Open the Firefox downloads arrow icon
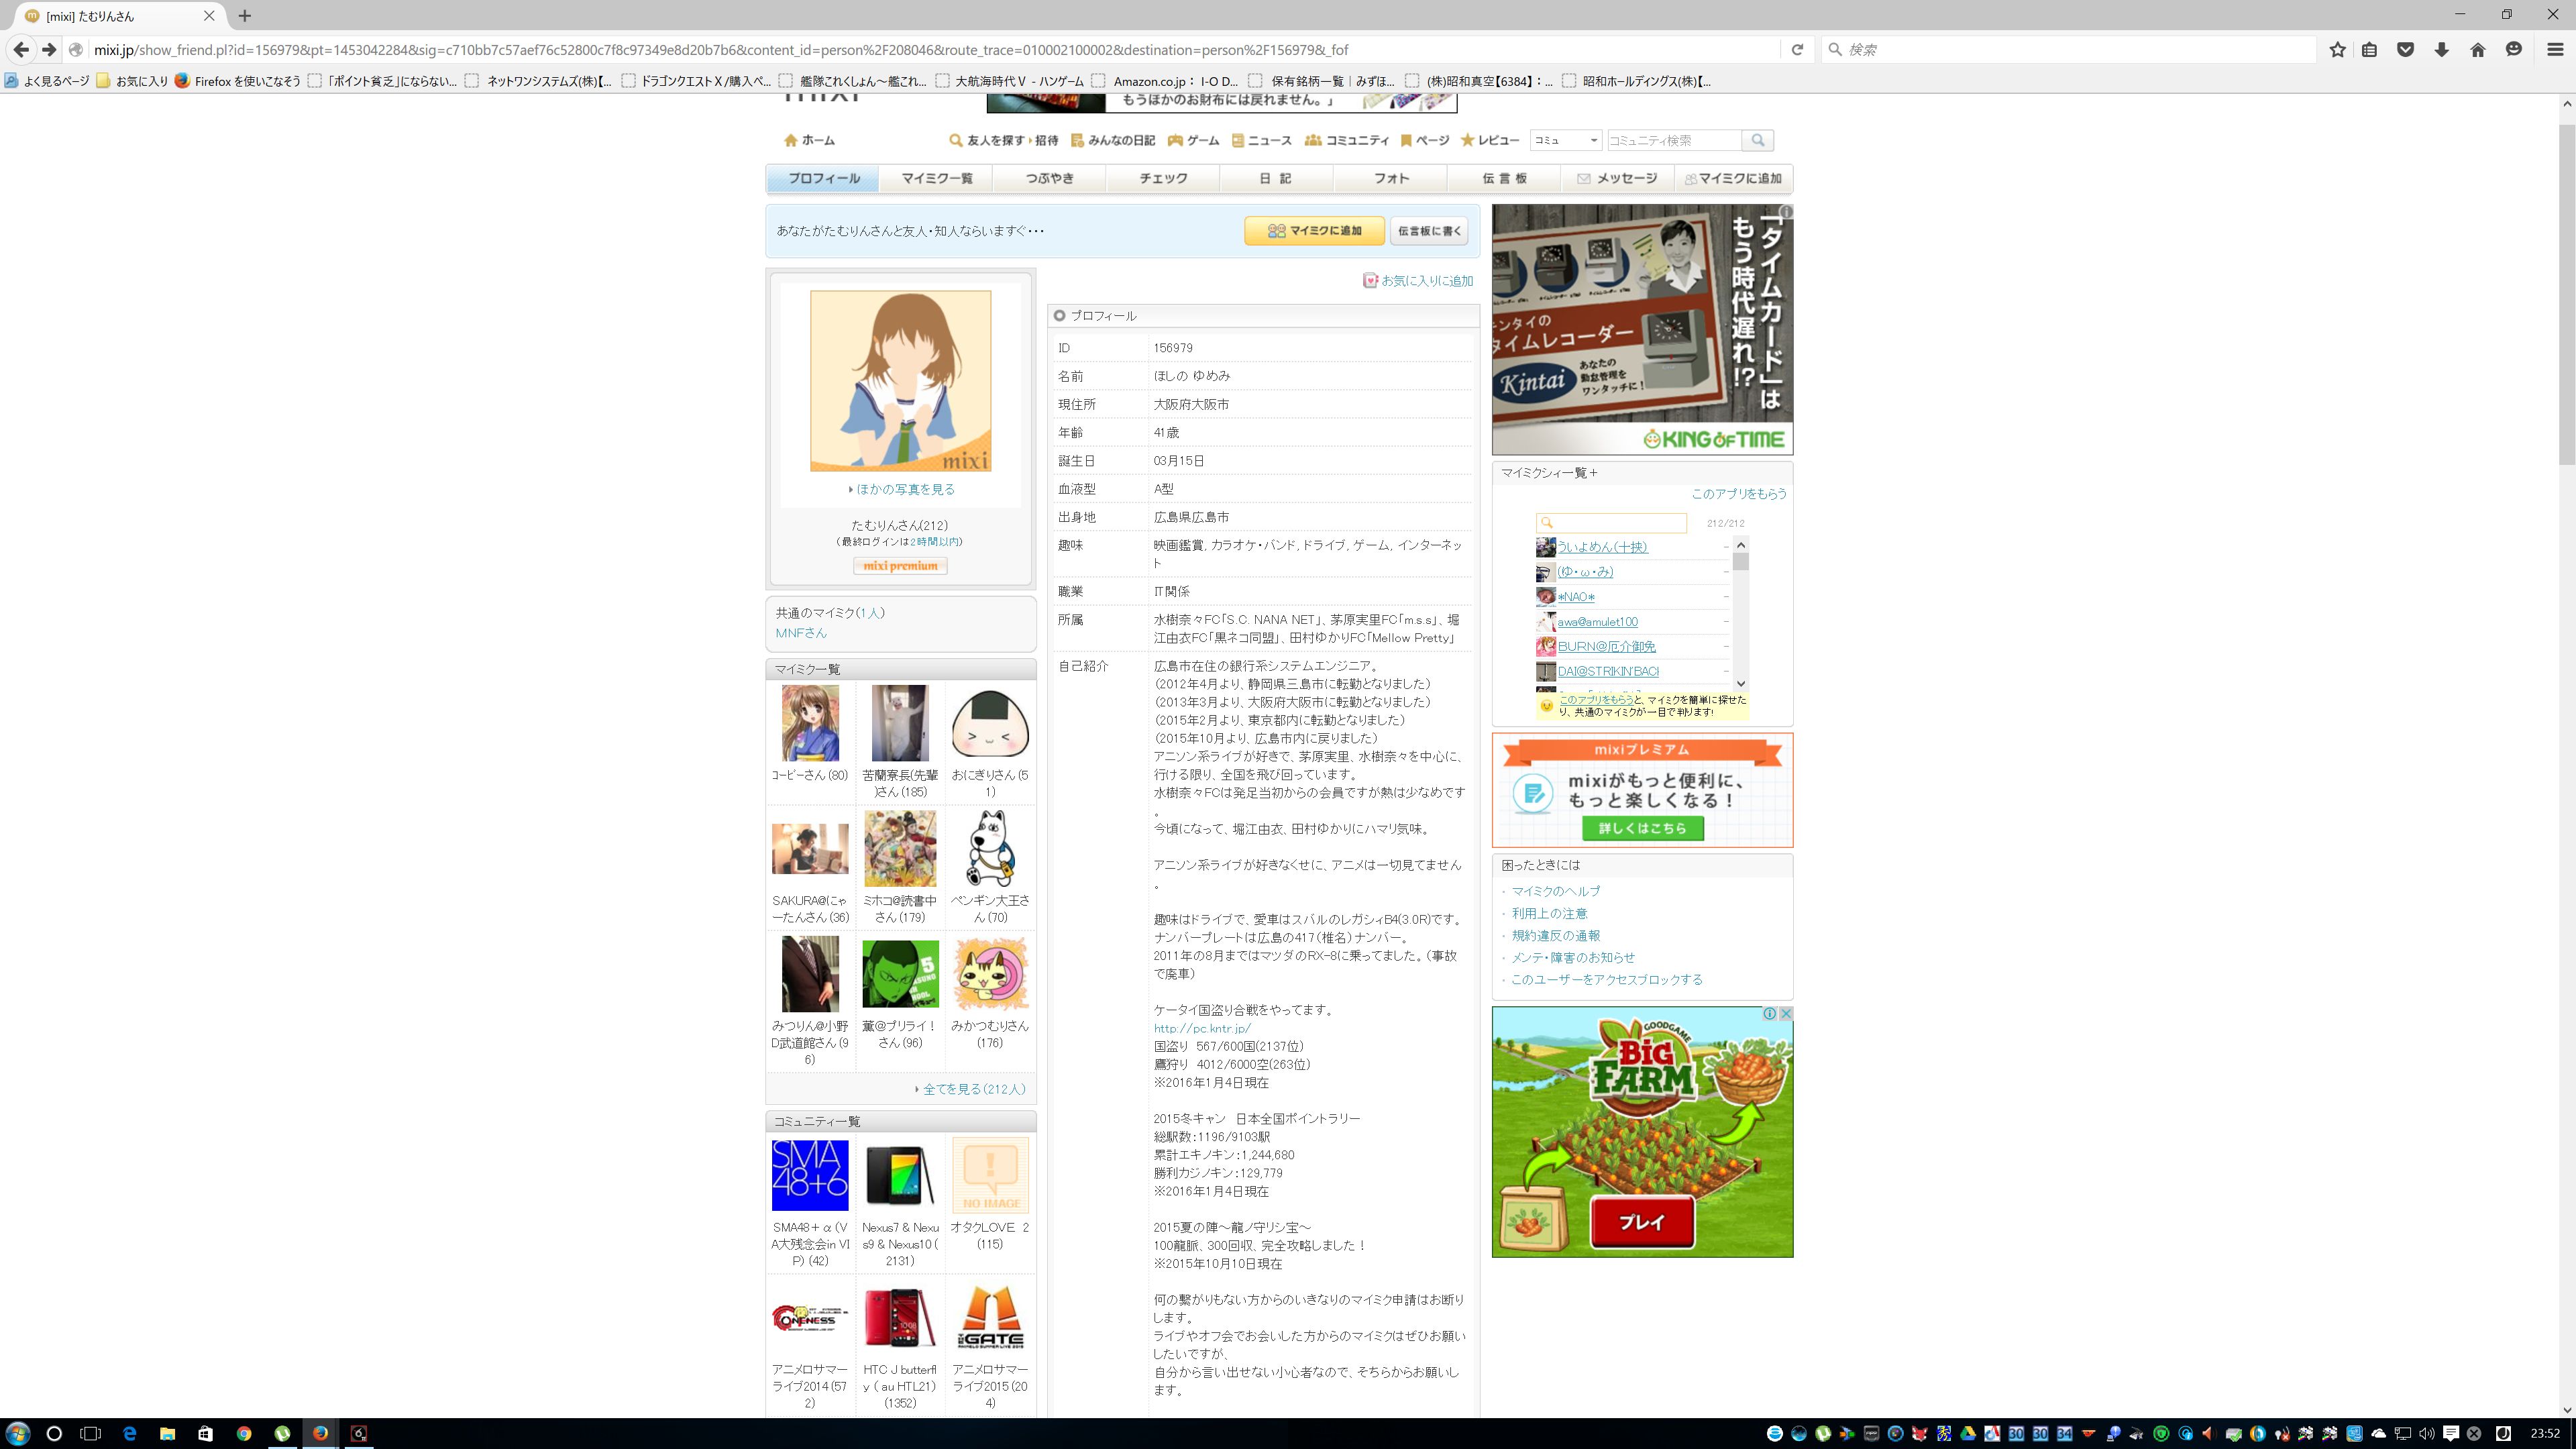Image resolution: width=2576 pixels, height=1449 pixels. coord(2441,50)
